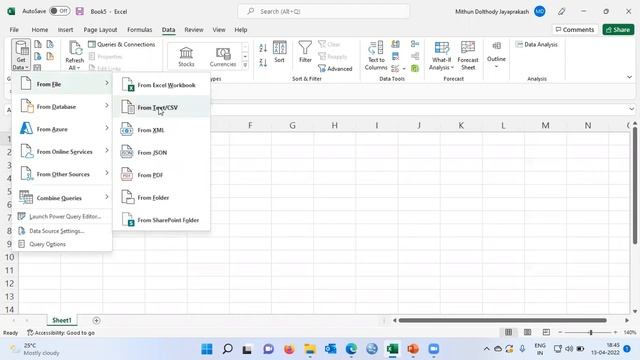The height and width of the screenshot is (360, 640).
Task: Select From JSON import option
Action: pos(162,152)
